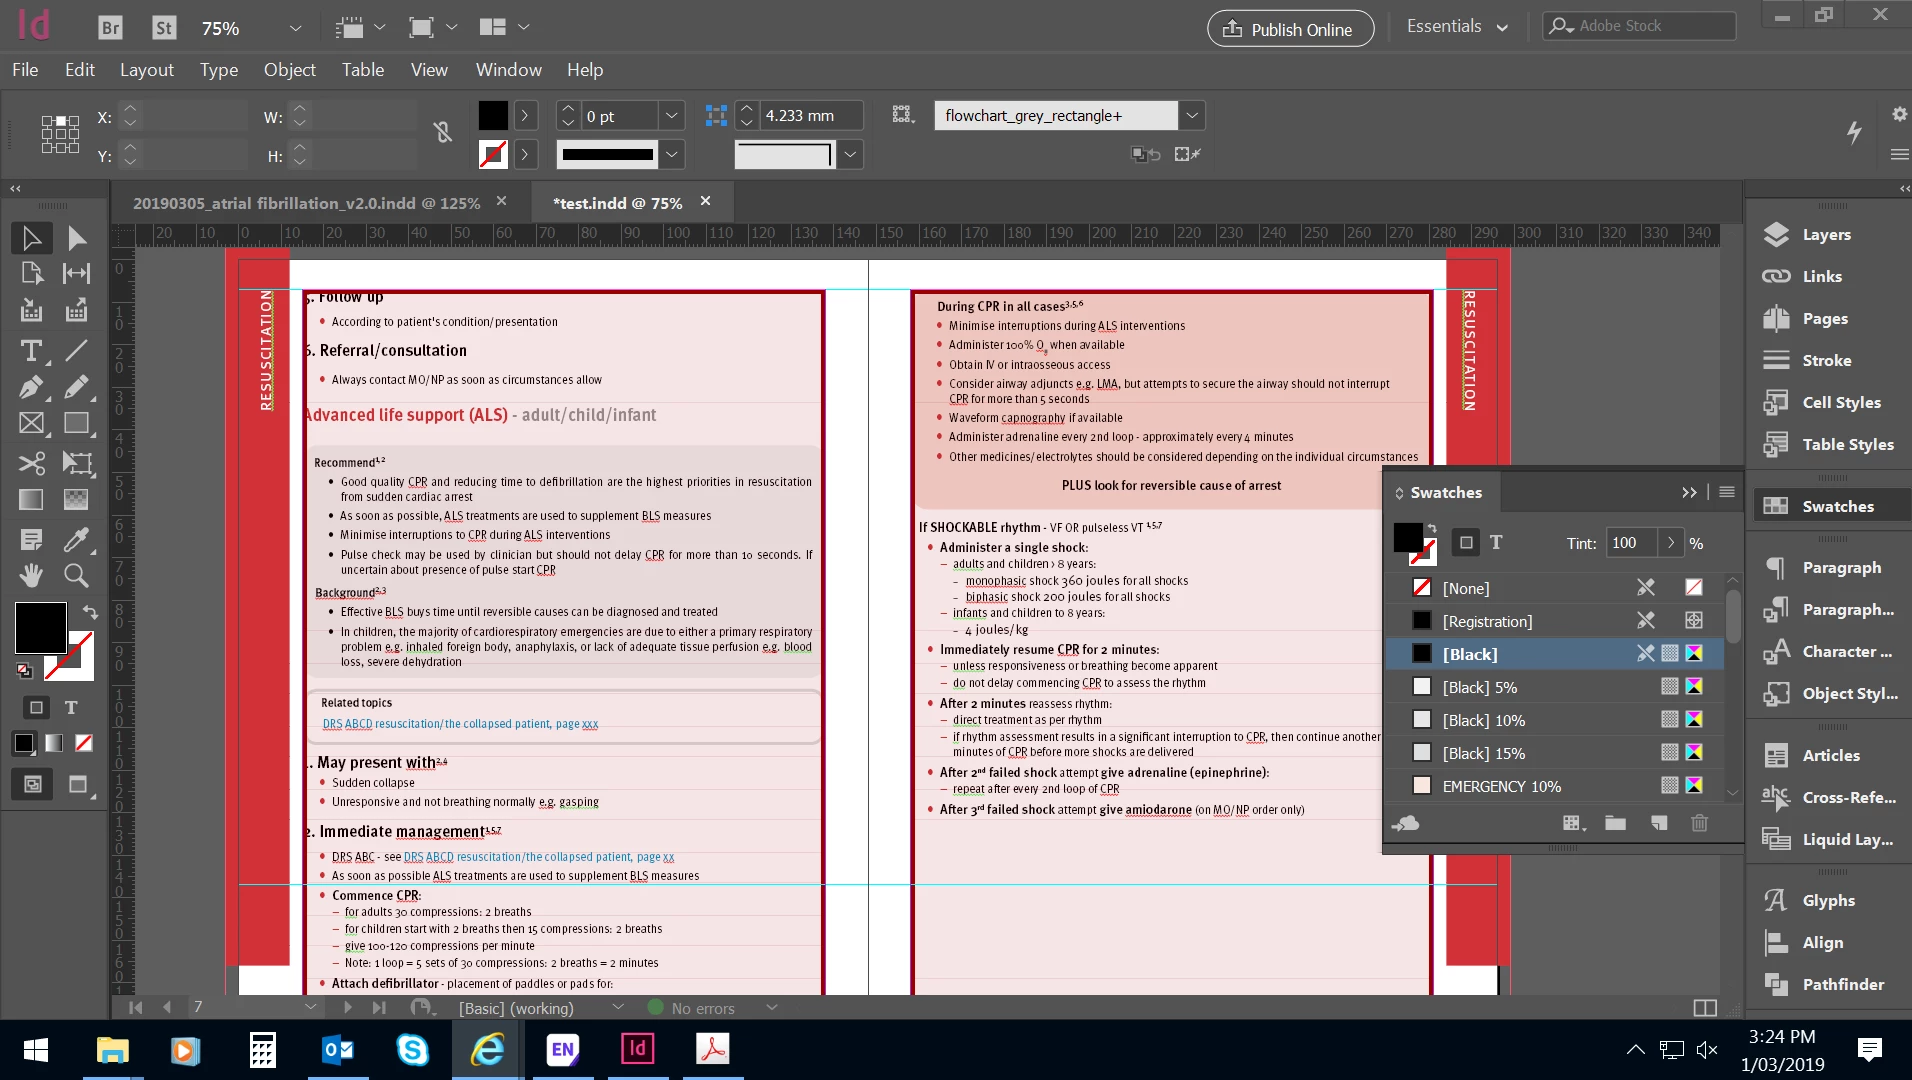The height and width of the screenshot is (1080, 1912).
Task: Select the Selection tool
Action: pyautogui.click(x=32, y=237)
